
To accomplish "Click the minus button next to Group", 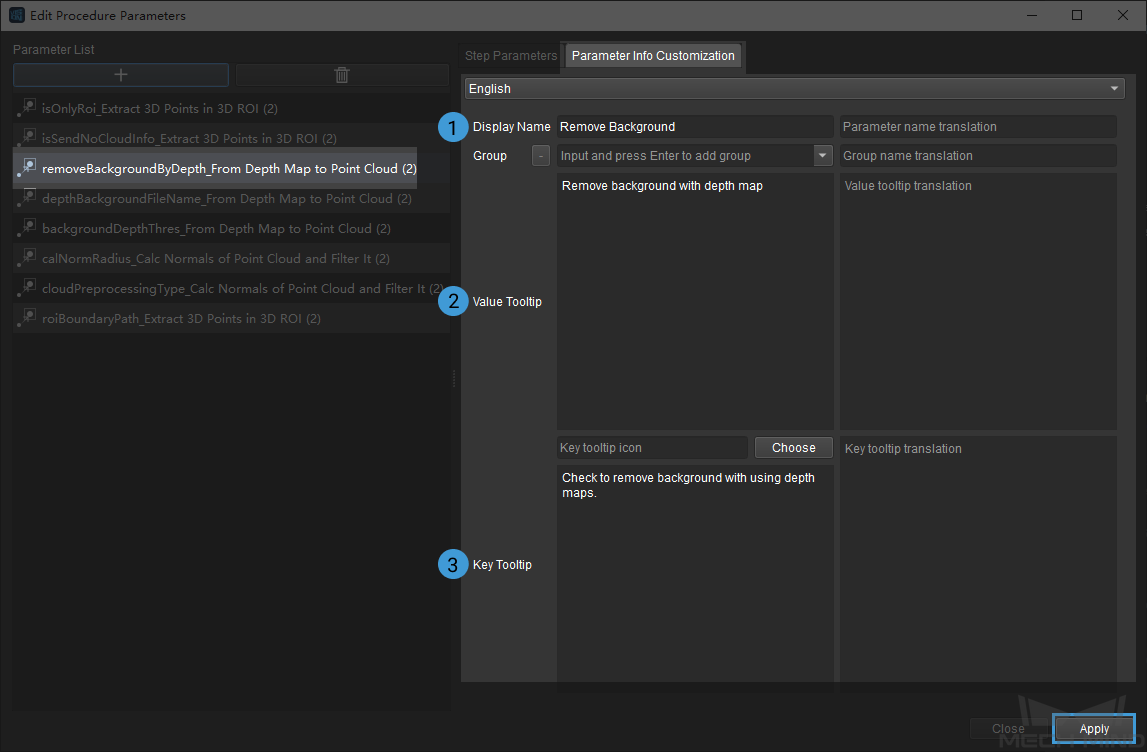I will (x=541, y=155).
